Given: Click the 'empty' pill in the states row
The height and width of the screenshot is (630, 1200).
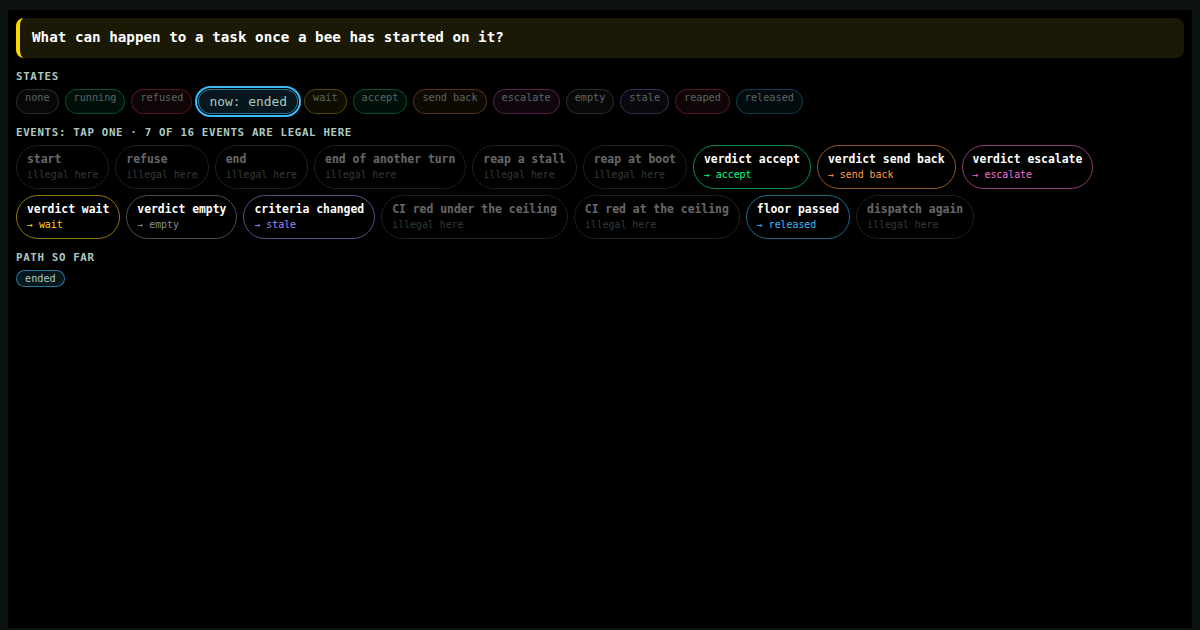Looking at the screenshot, I should 590,101.
